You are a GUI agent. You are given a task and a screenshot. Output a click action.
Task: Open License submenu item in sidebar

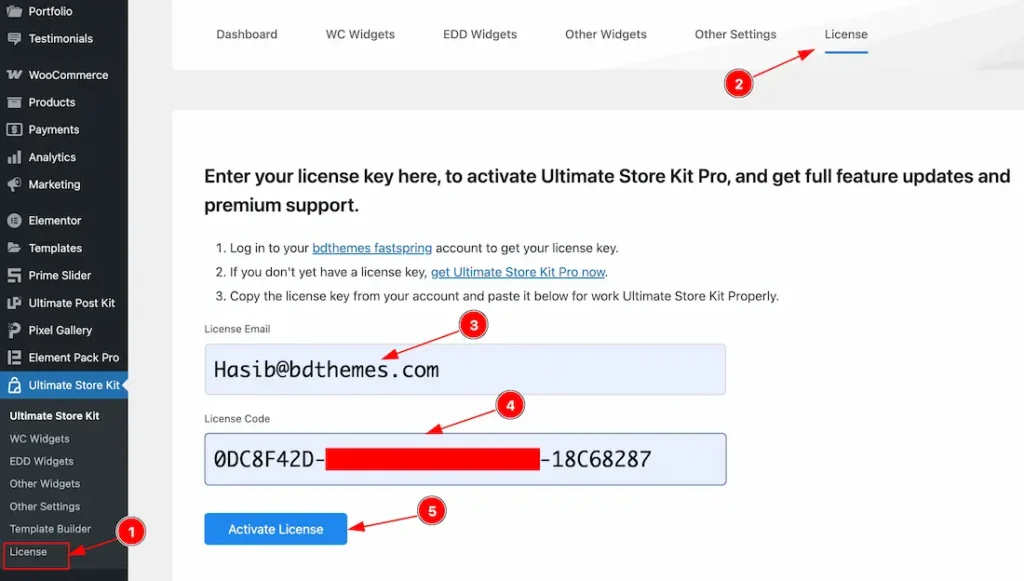click(29, 552)
